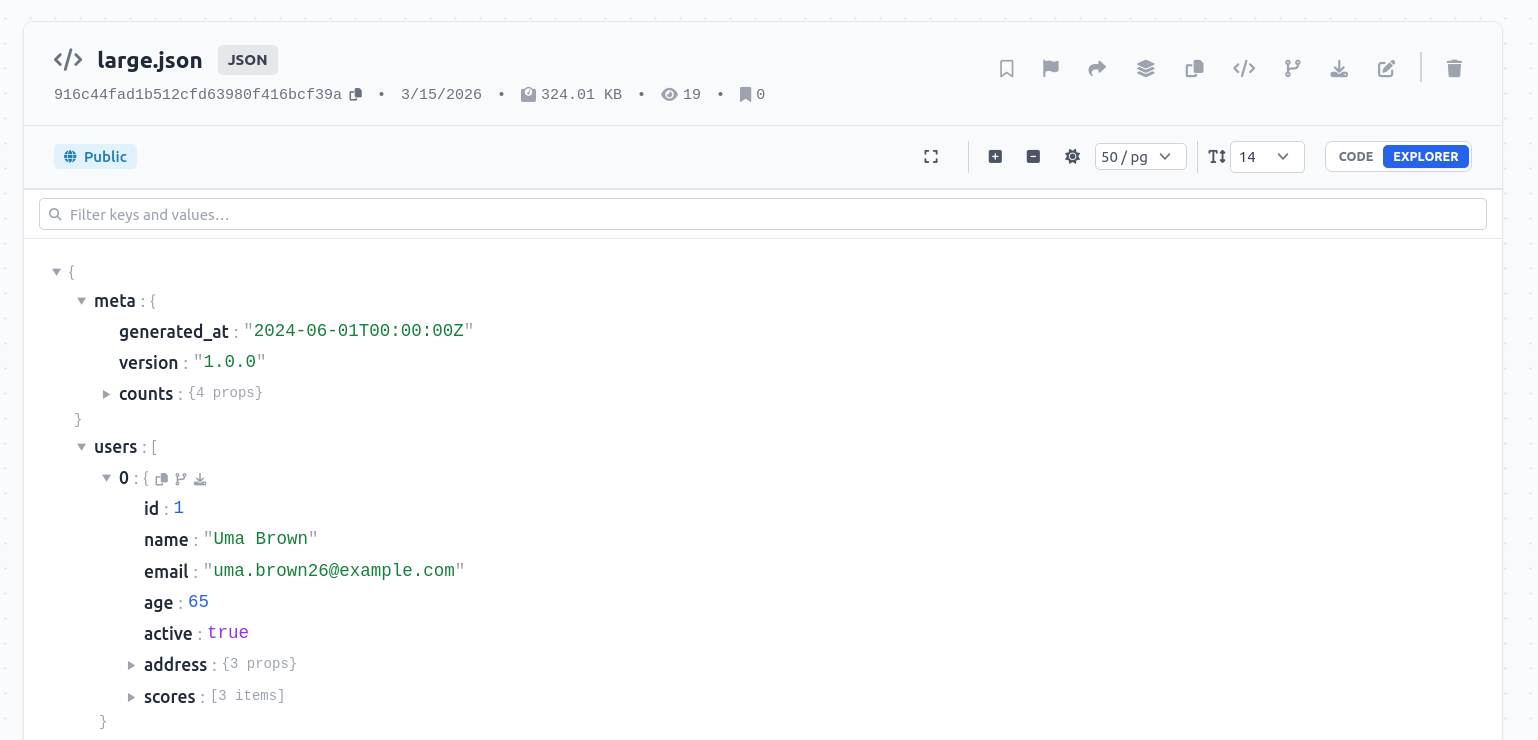Viewport: 1538px width, 740px height.
Task: Click the JSON language badge
Action: tap(248, 60)
